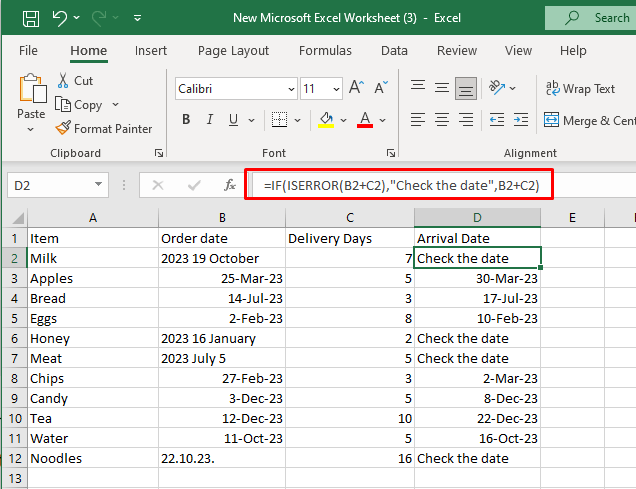The width and height of the screenshot is (636, 489).
Task: Open the font size dropdown
Action: coord(336,89)
